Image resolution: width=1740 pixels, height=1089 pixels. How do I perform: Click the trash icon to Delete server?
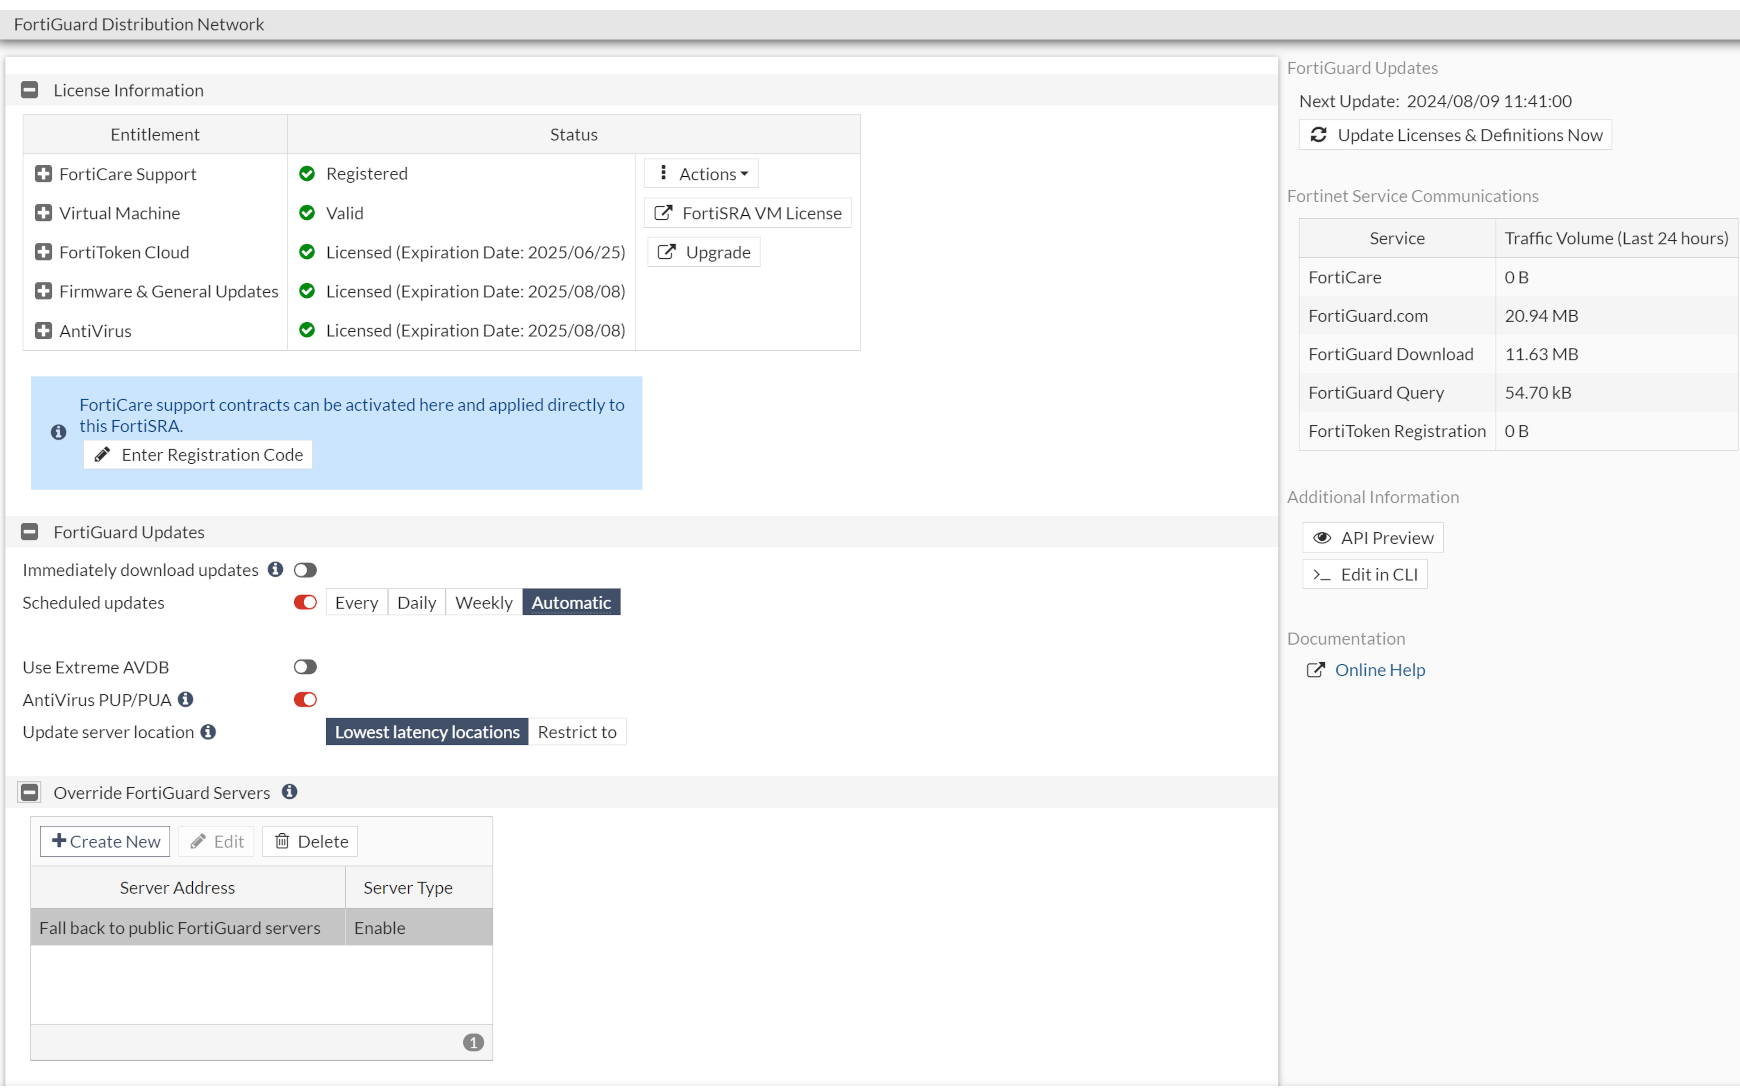pyautogui.click(x=282, y=842)
